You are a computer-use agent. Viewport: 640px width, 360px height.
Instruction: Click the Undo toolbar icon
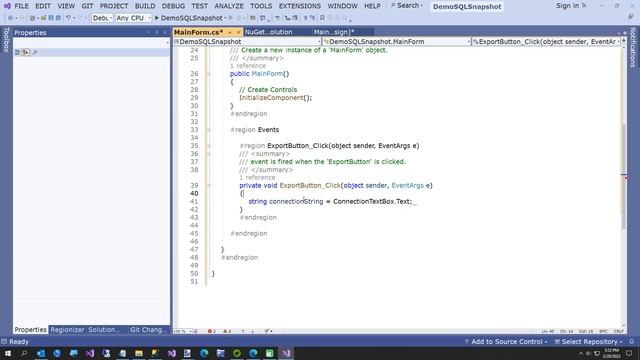point(69,18)
